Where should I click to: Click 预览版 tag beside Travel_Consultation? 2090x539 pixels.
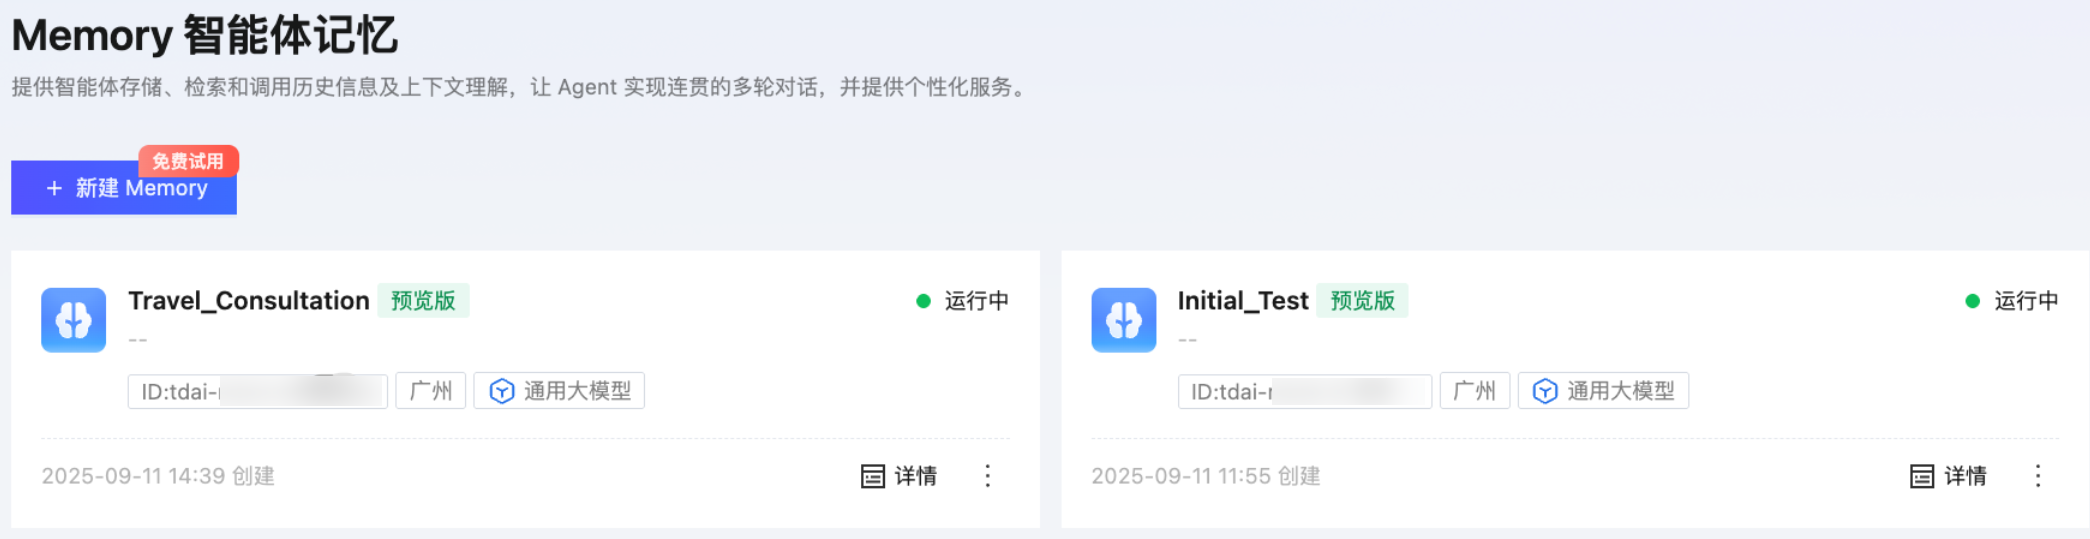(x=423, y=301)
